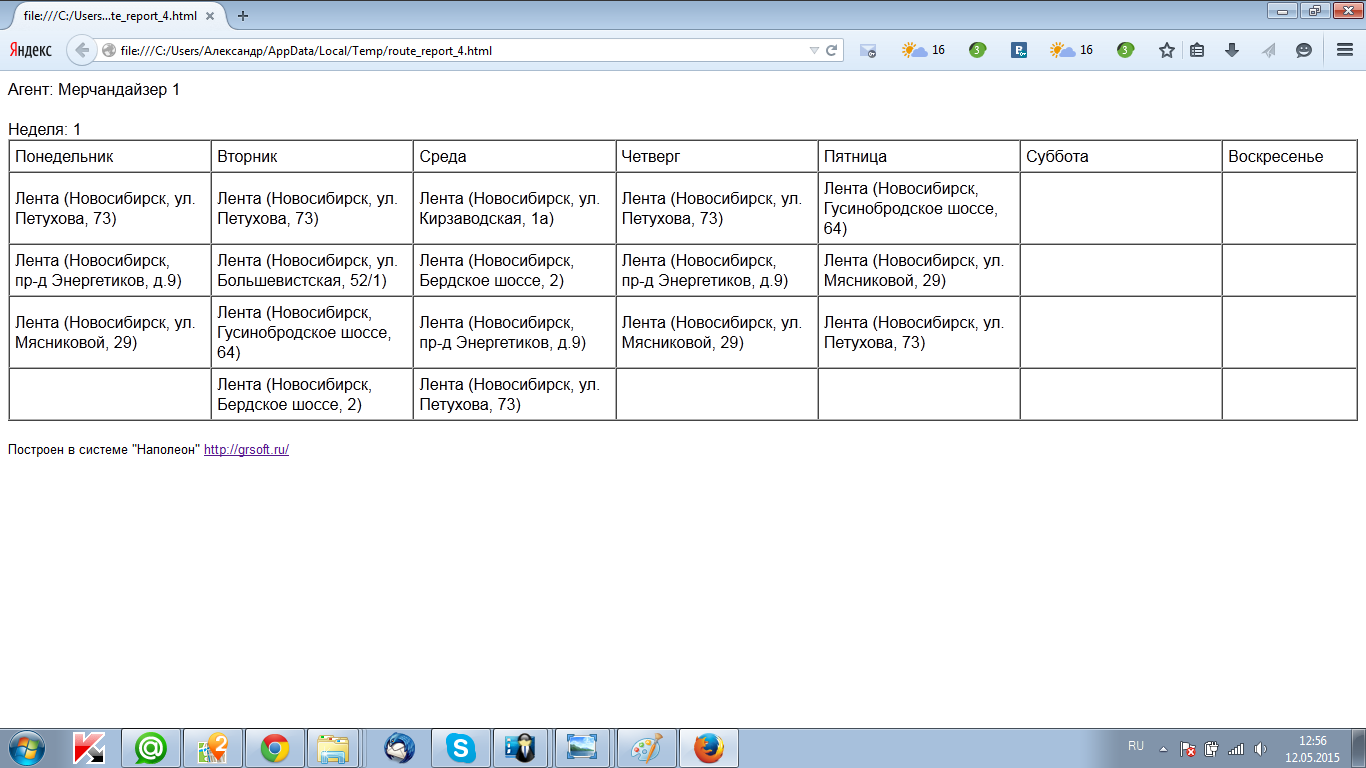Image resolution: width=1366 pixels, height=768 pixels.
Task: Open Skype from the taskbar
Action: 461,748
